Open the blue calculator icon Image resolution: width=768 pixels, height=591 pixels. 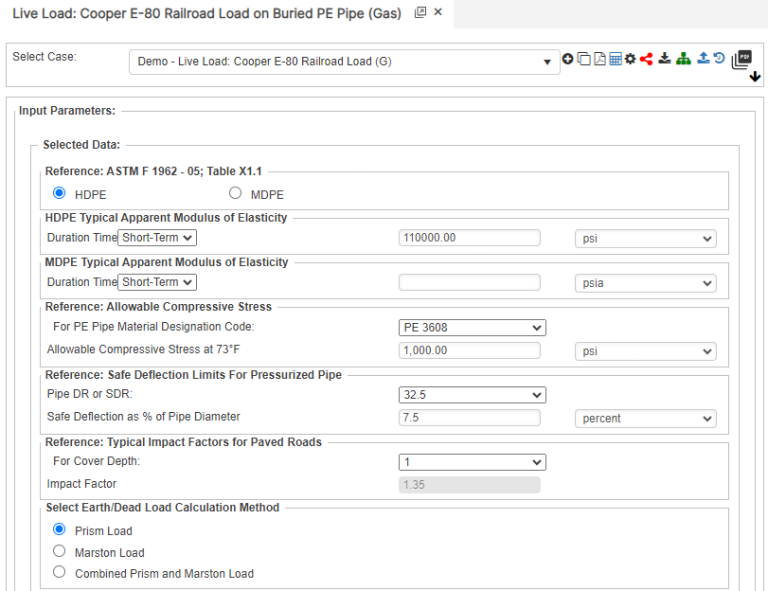(x=615, y=59)
